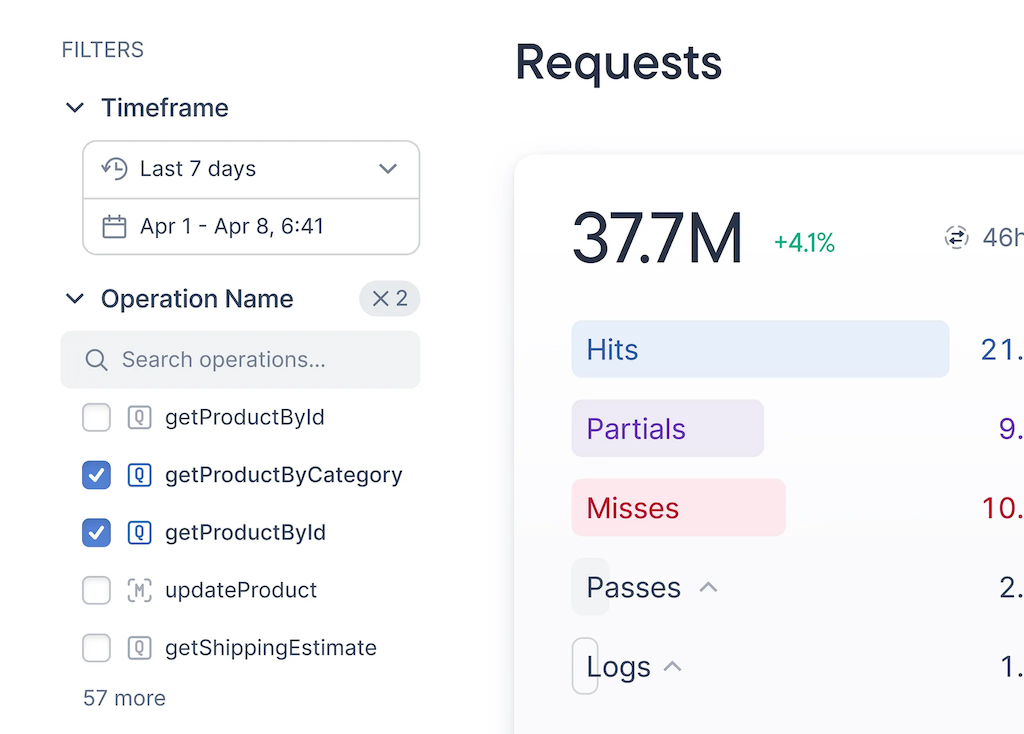
Task: Click the query icon of unchecked getProductById
Action: pos(139,417)
